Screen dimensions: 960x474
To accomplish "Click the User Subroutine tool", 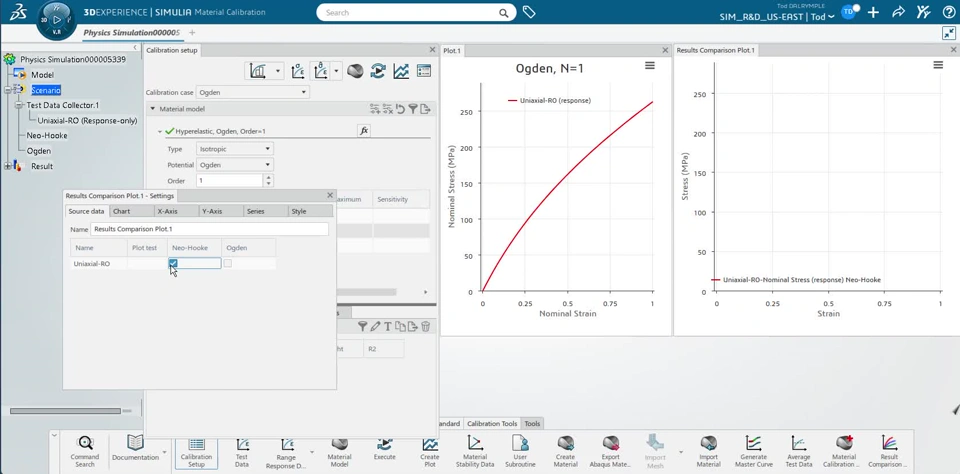I will pyautogui.click(x=520, y=452).
